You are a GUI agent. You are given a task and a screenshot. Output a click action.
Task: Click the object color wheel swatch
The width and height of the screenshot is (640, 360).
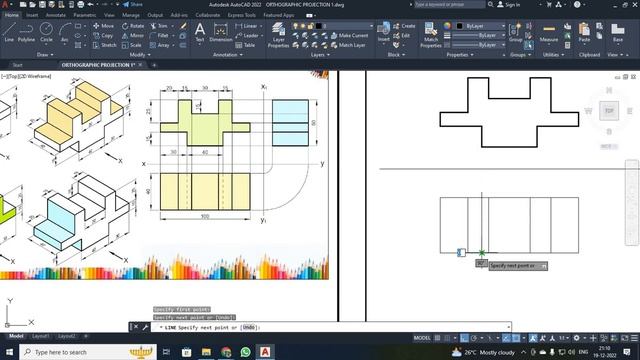point(447,26)
